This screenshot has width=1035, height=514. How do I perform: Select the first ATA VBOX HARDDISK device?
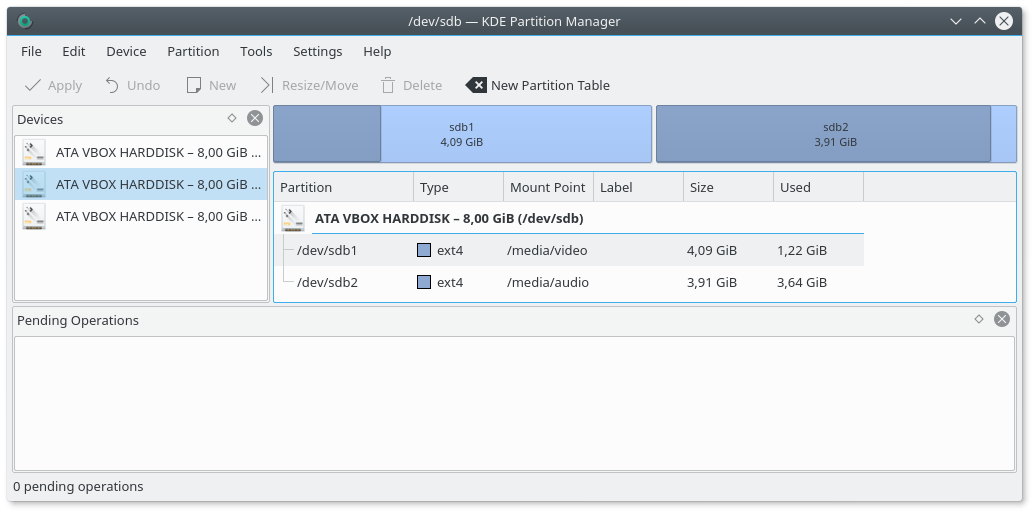click(140, 152)
